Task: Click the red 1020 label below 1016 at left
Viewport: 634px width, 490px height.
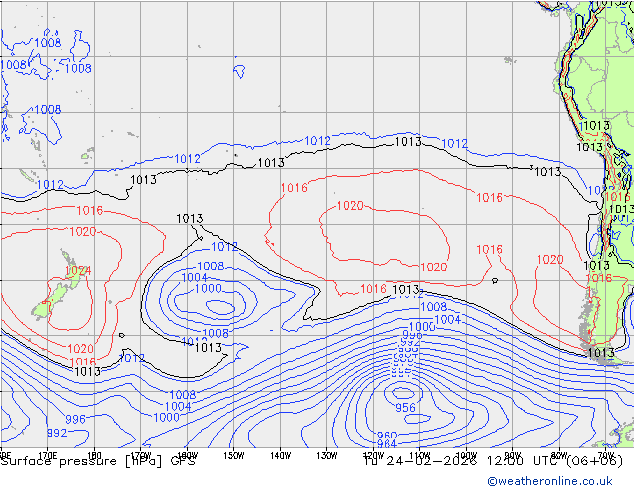Action: point(83,232)
